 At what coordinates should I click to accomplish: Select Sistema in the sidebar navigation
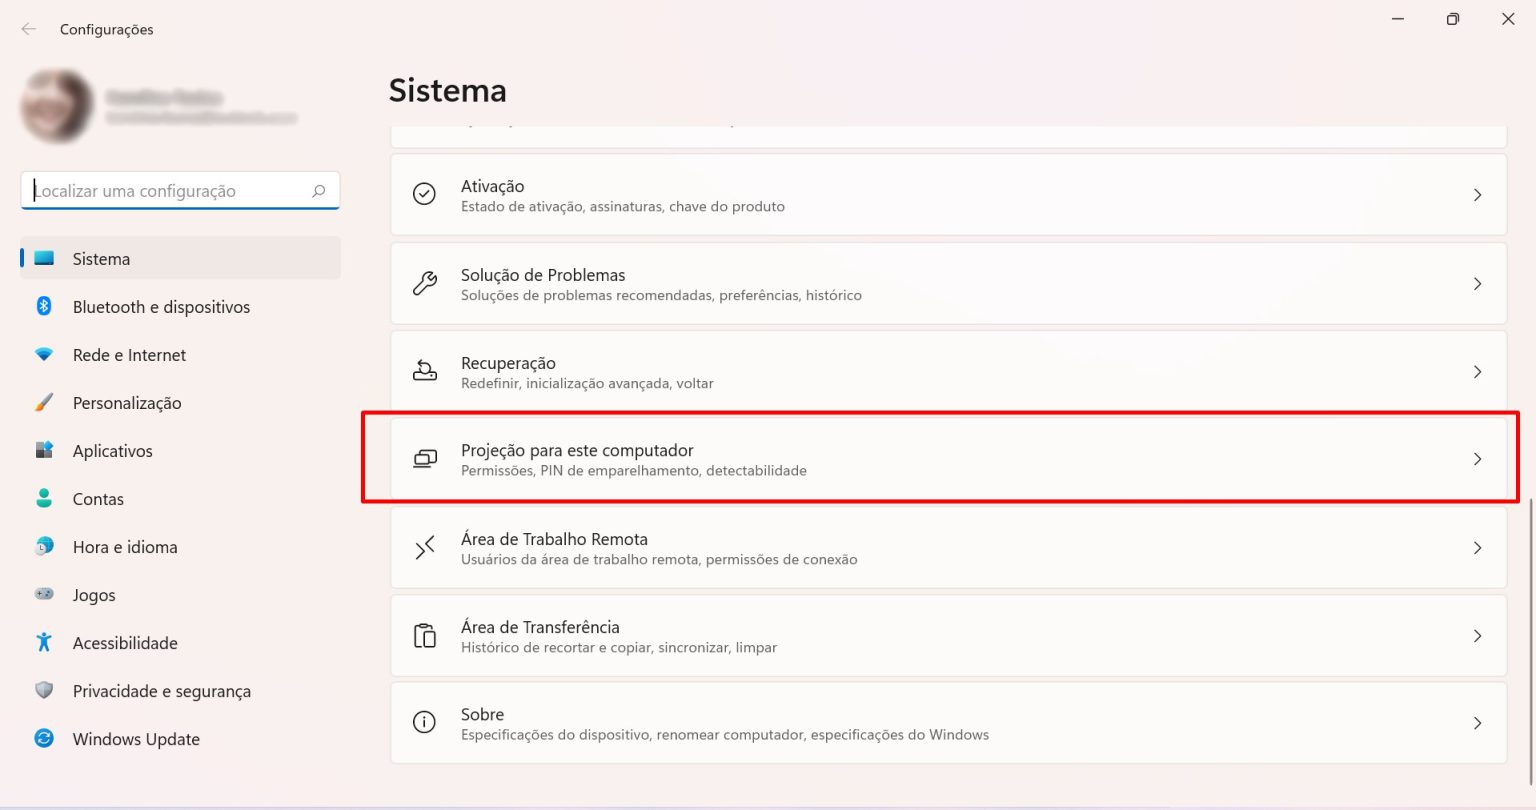click(x=101, y=258)
